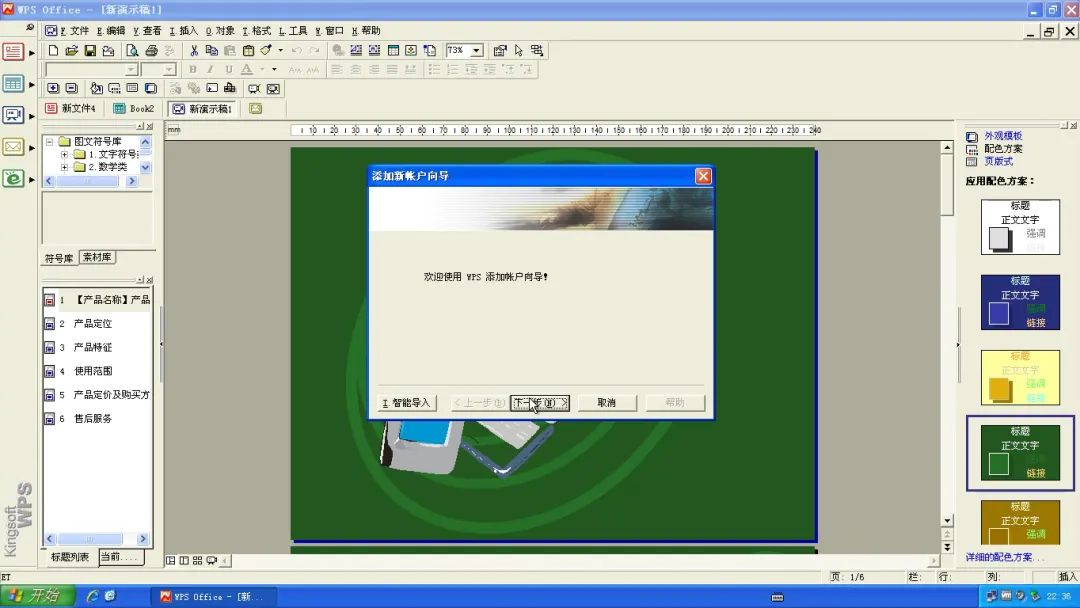Open the mail document tab envelope icon

(x=256, y=108)
